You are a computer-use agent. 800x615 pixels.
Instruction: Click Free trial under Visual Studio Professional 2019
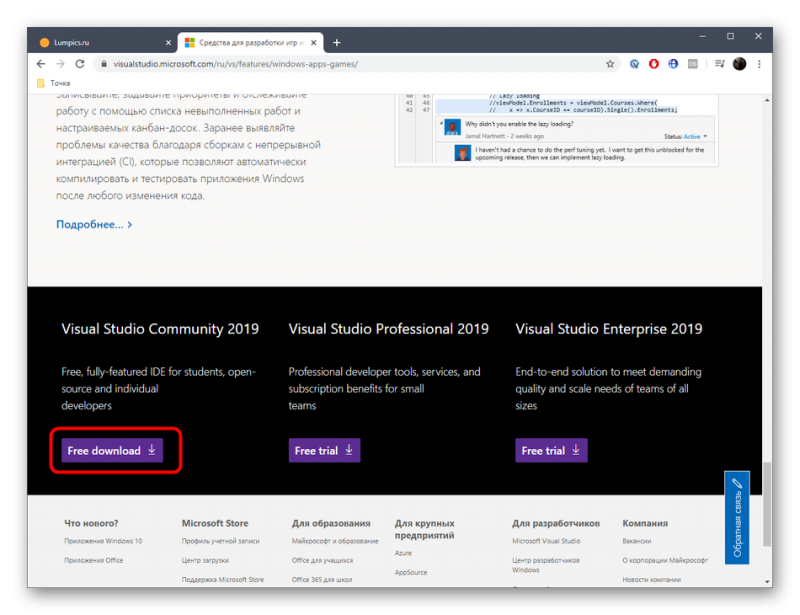click(x=324, y=451)
